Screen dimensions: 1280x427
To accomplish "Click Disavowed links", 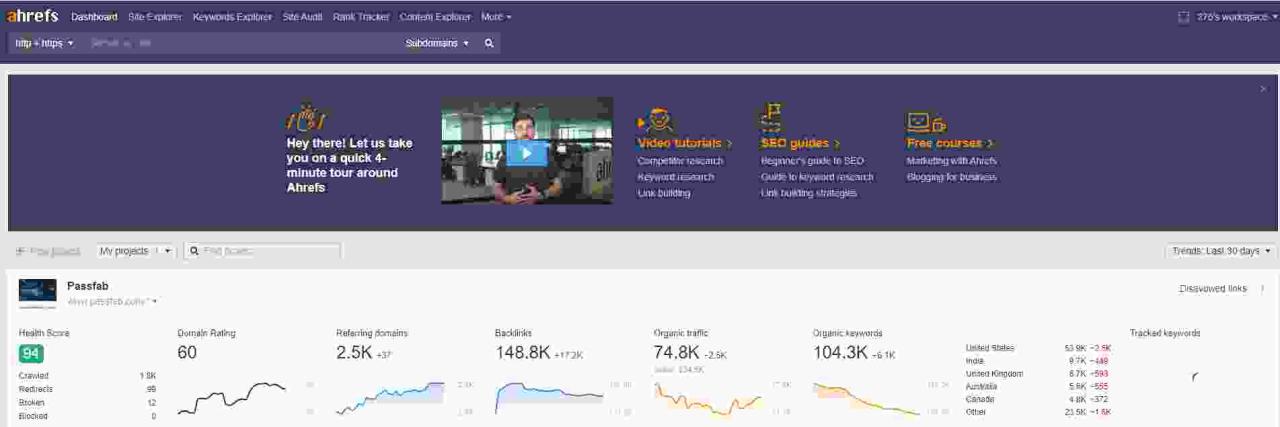I will [1213, 288].
